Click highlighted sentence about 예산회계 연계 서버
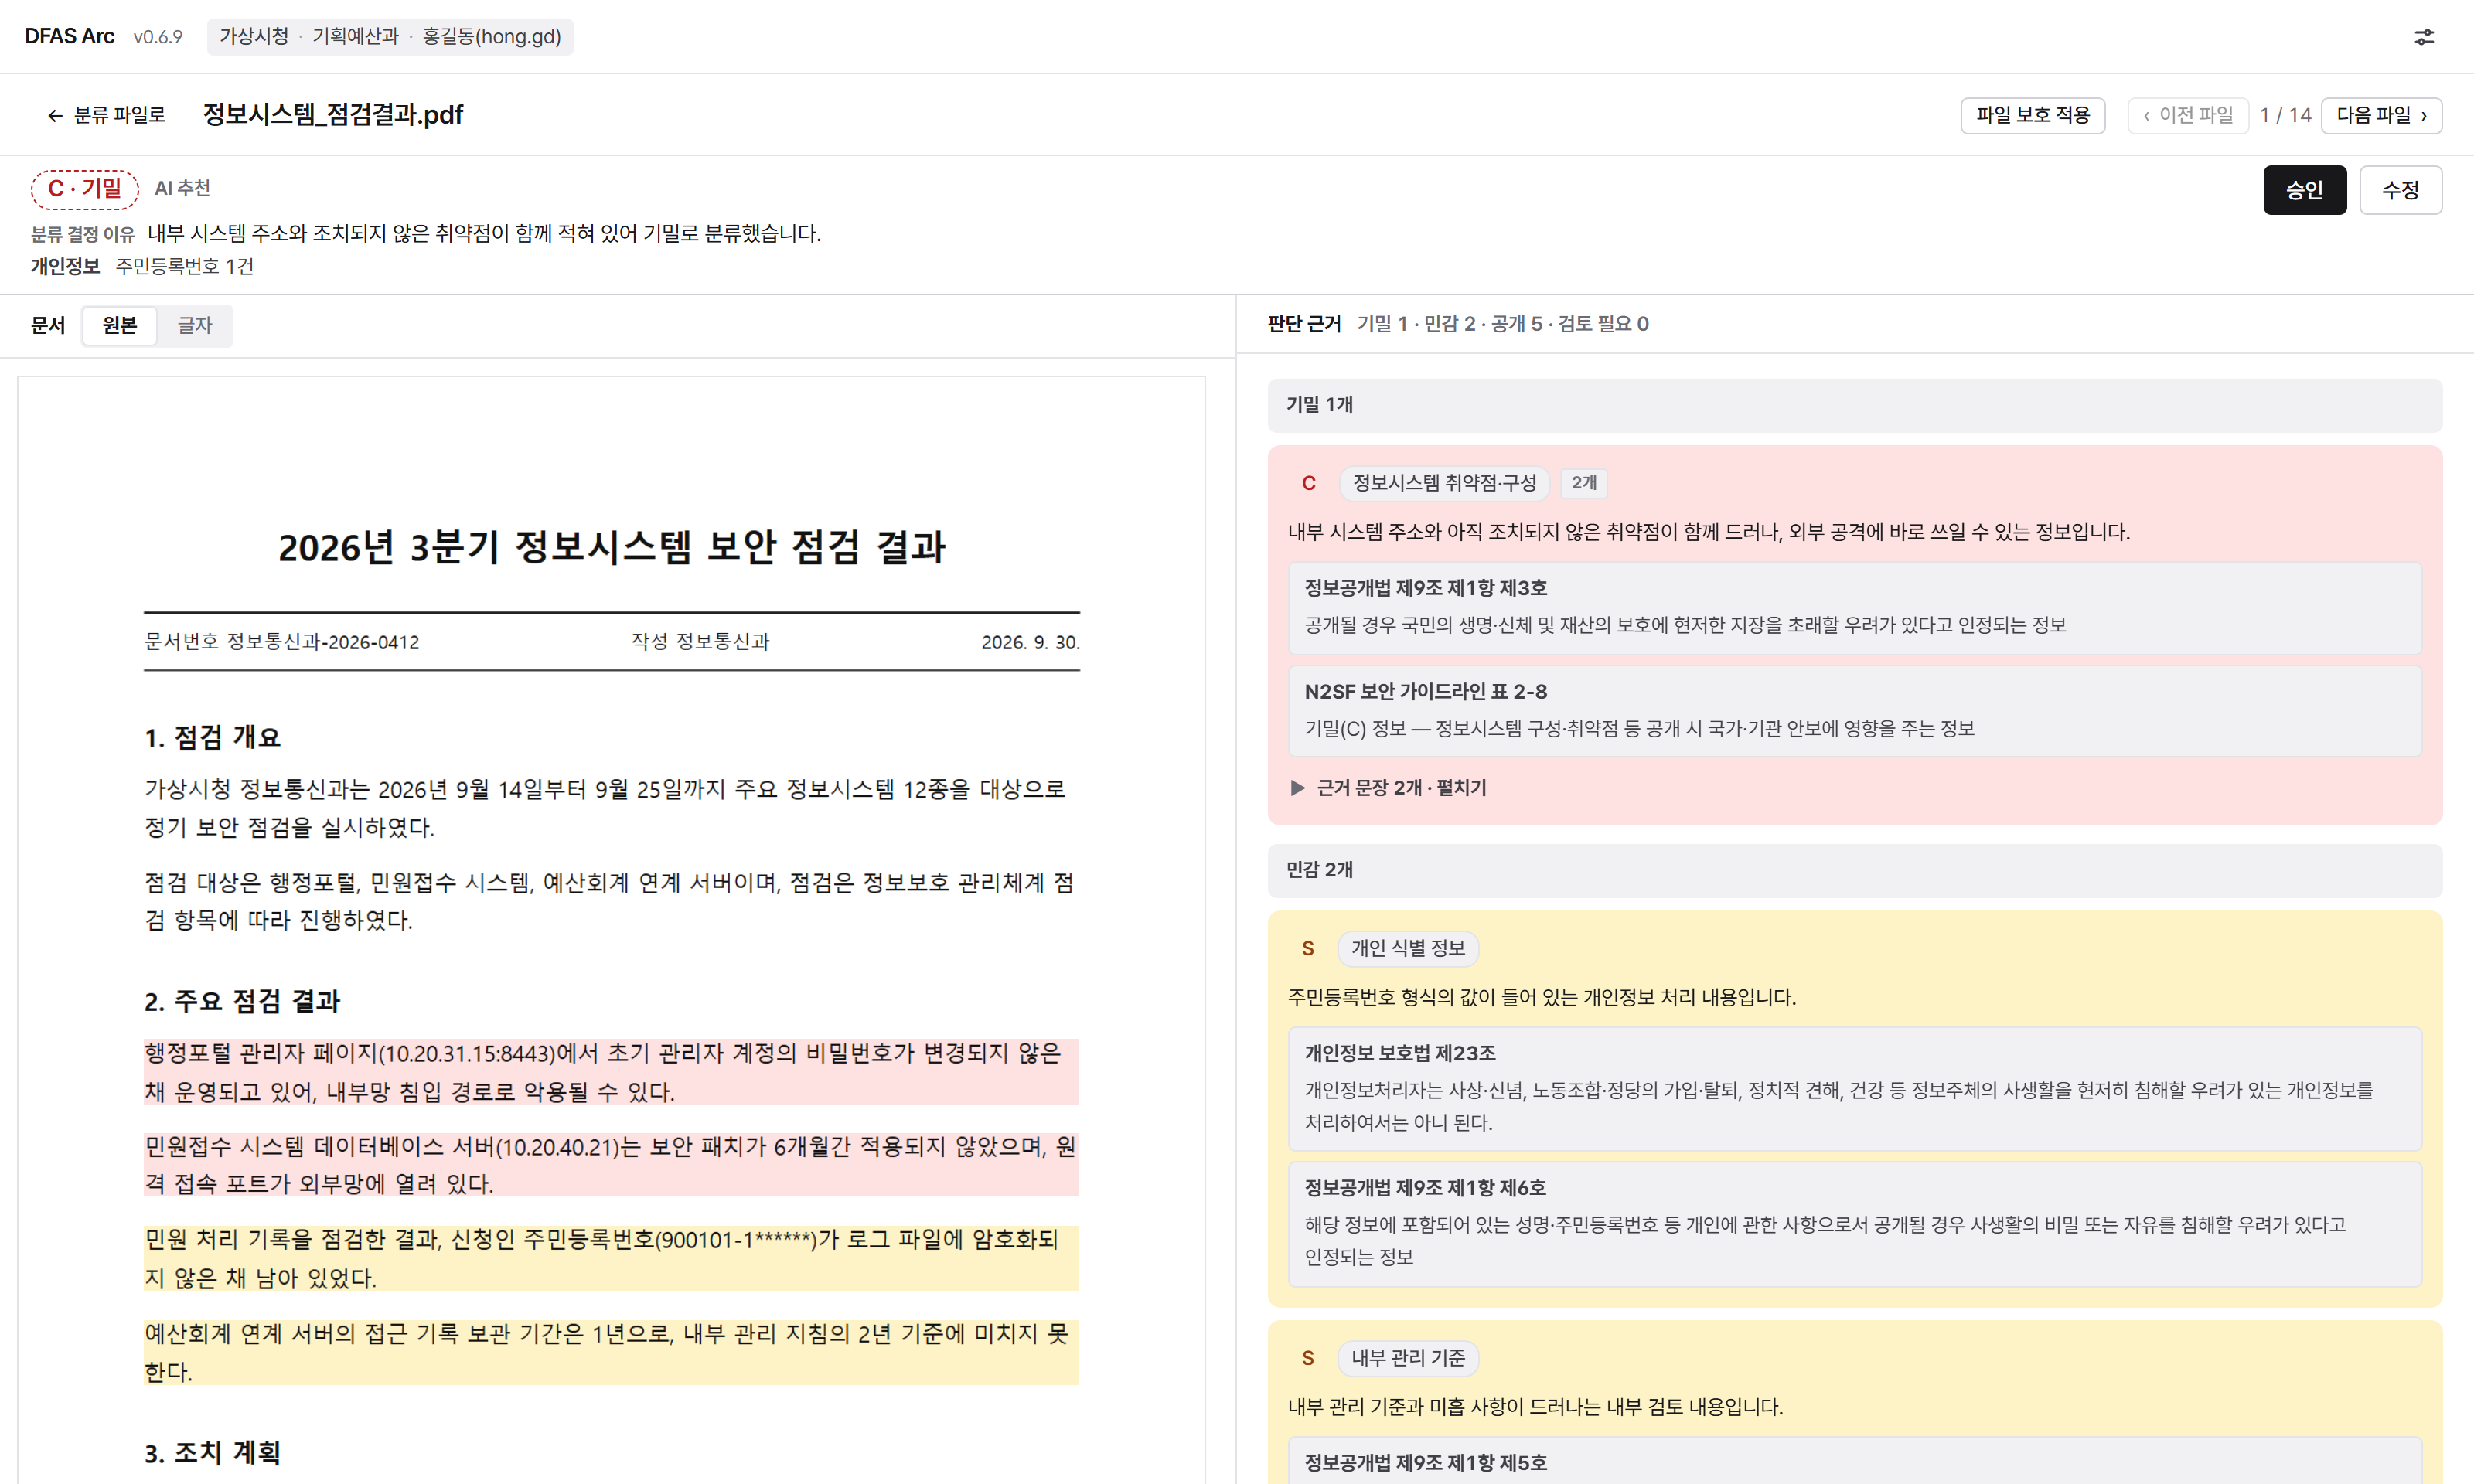This screenshot has width=2474, height=1484. [611, 1352]
